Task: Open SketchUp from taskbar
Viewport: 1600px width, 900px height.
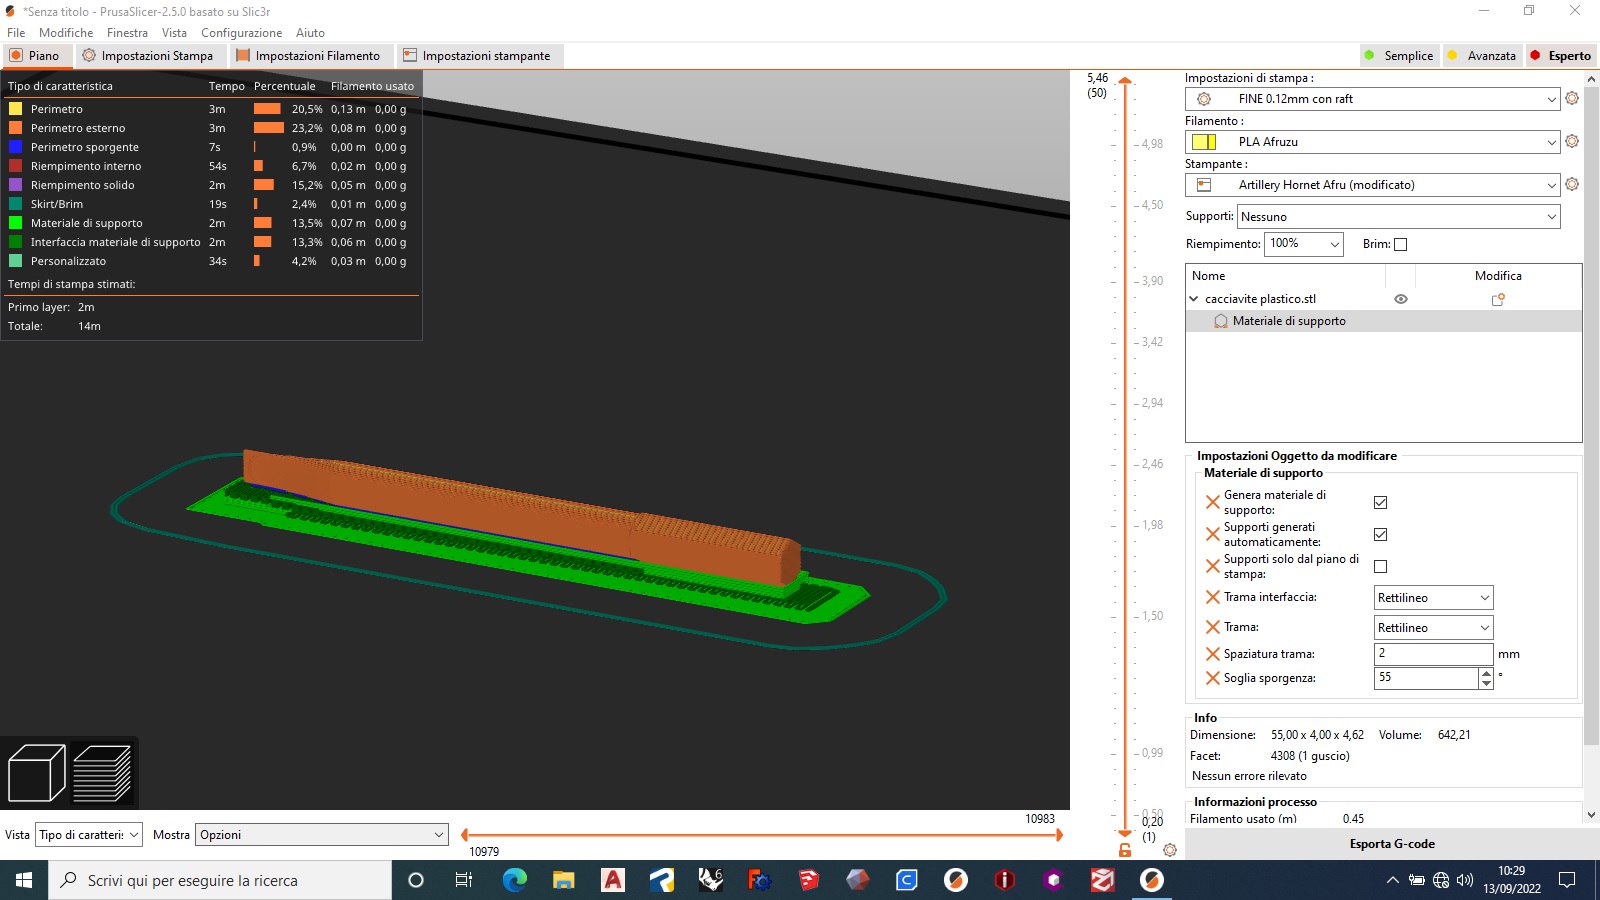Action: click(809, 880)
